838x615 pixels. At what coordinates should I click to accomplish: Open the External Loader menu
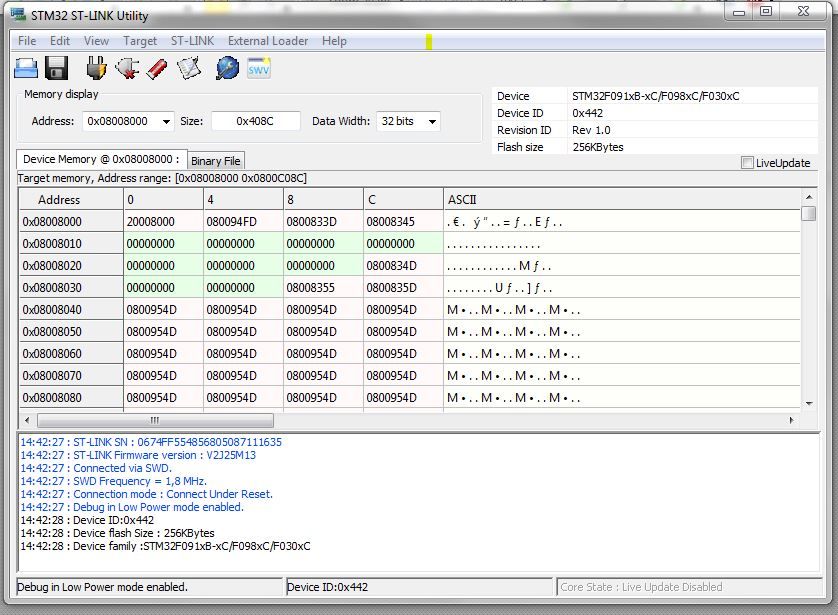pyautogui.click(x=268, y=41)
